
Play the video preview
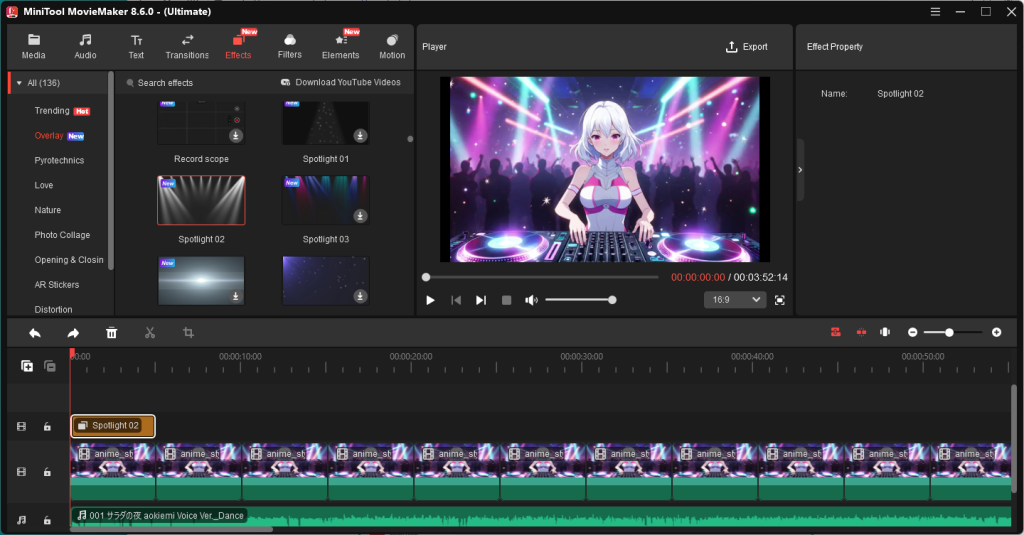click(x=430, y=300)
